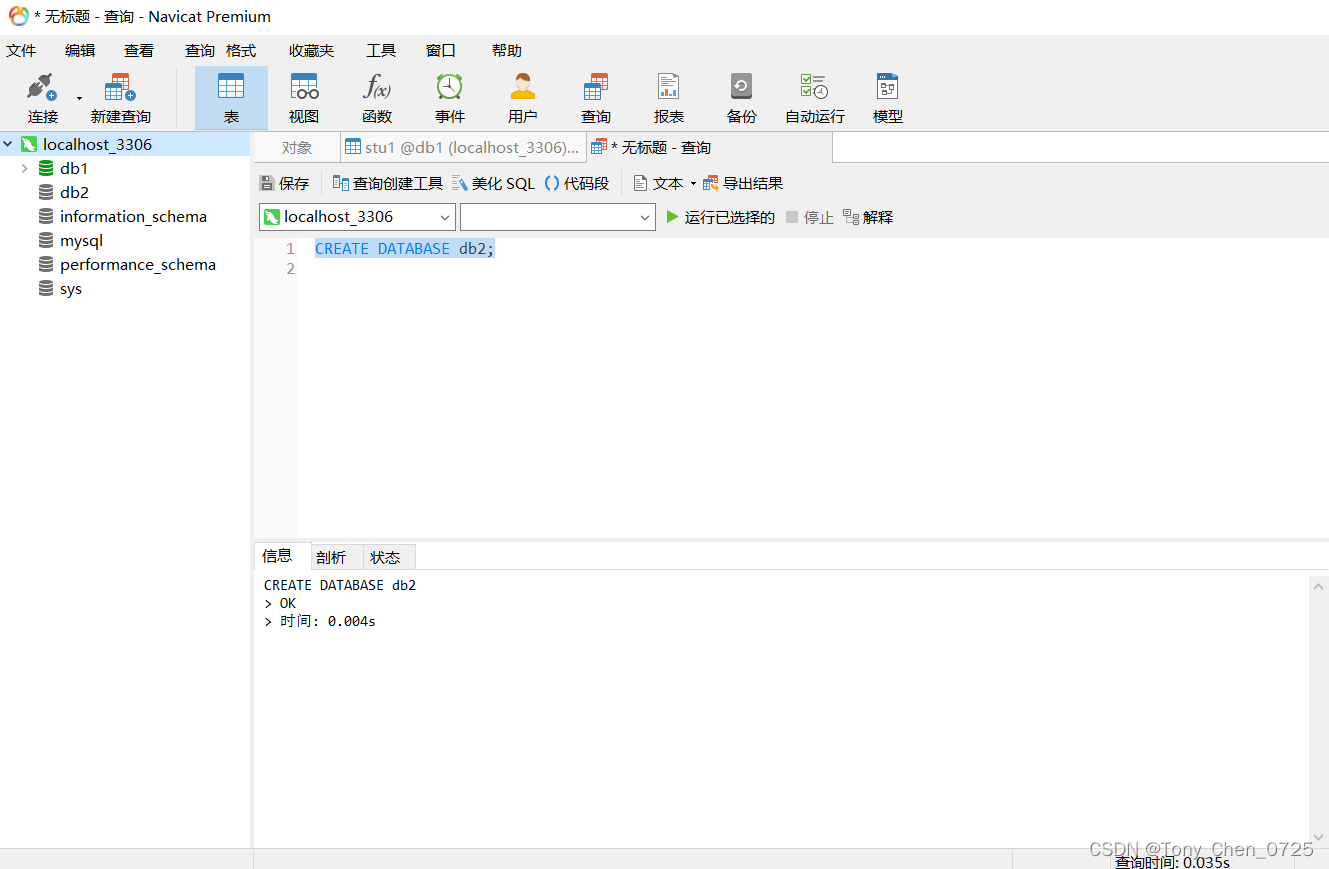Open the Backup (备份) toolbar icon

[742, 99]
